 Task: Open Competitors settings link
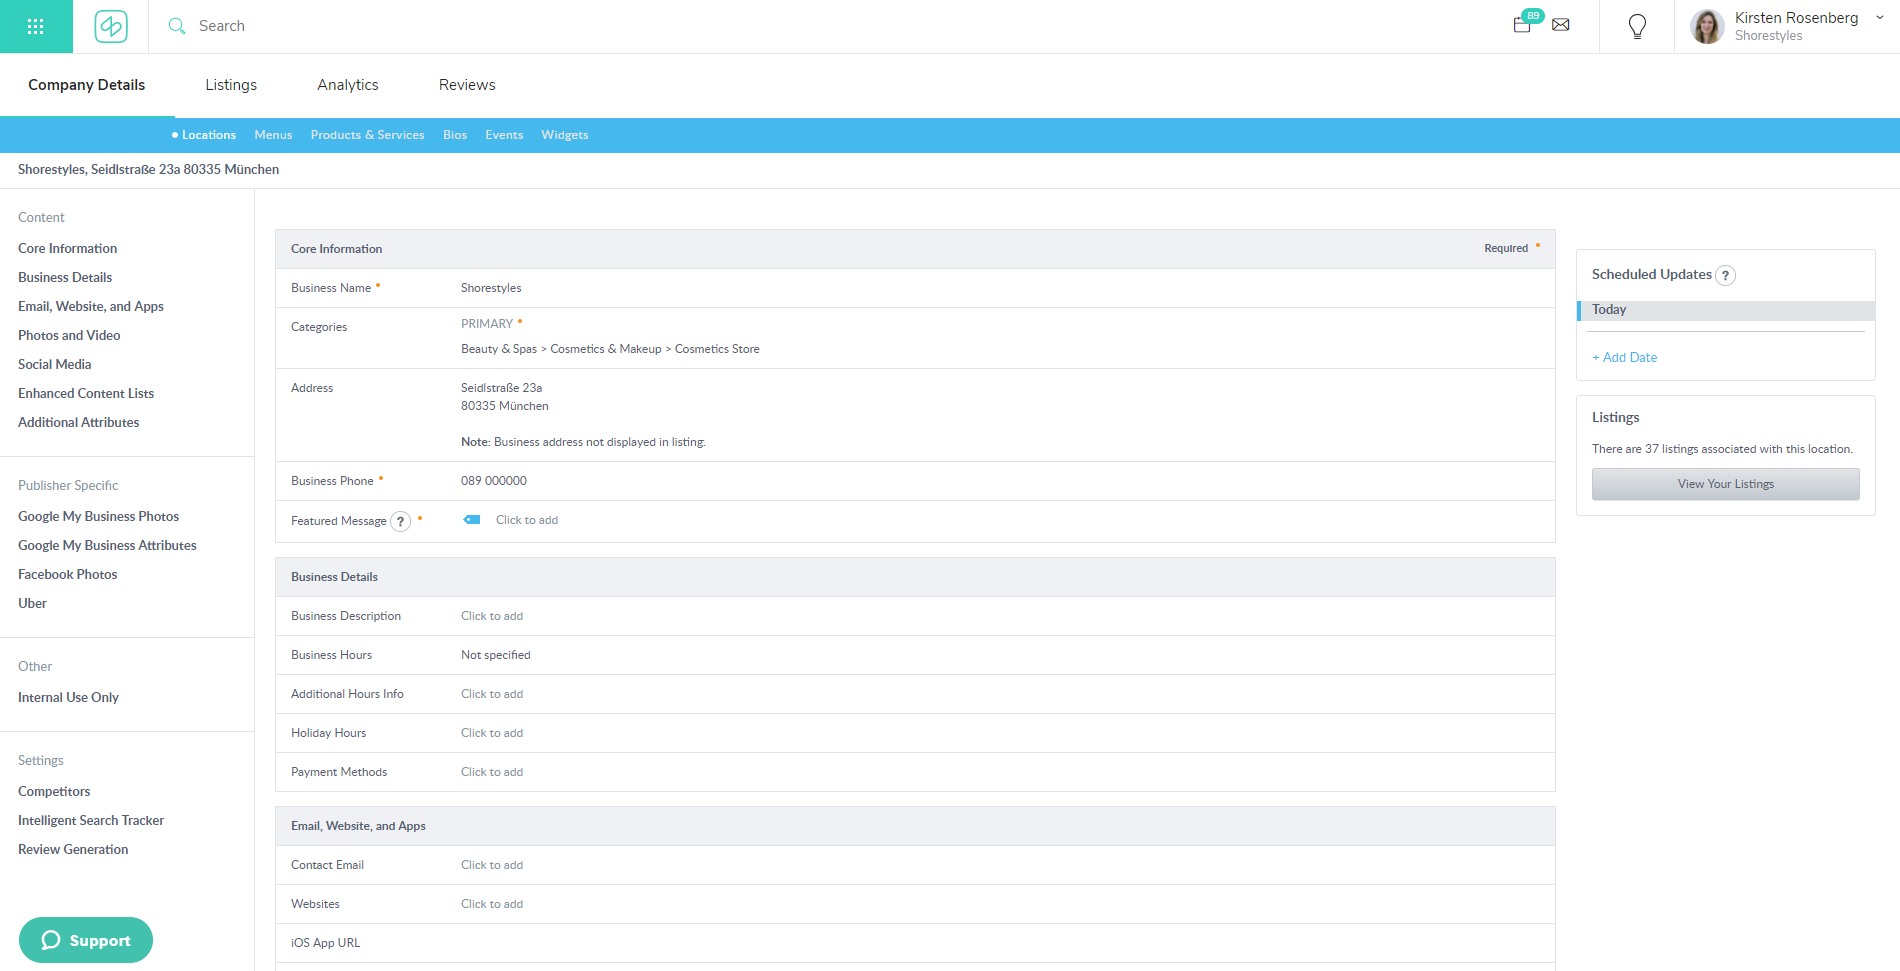pos(54,791)
